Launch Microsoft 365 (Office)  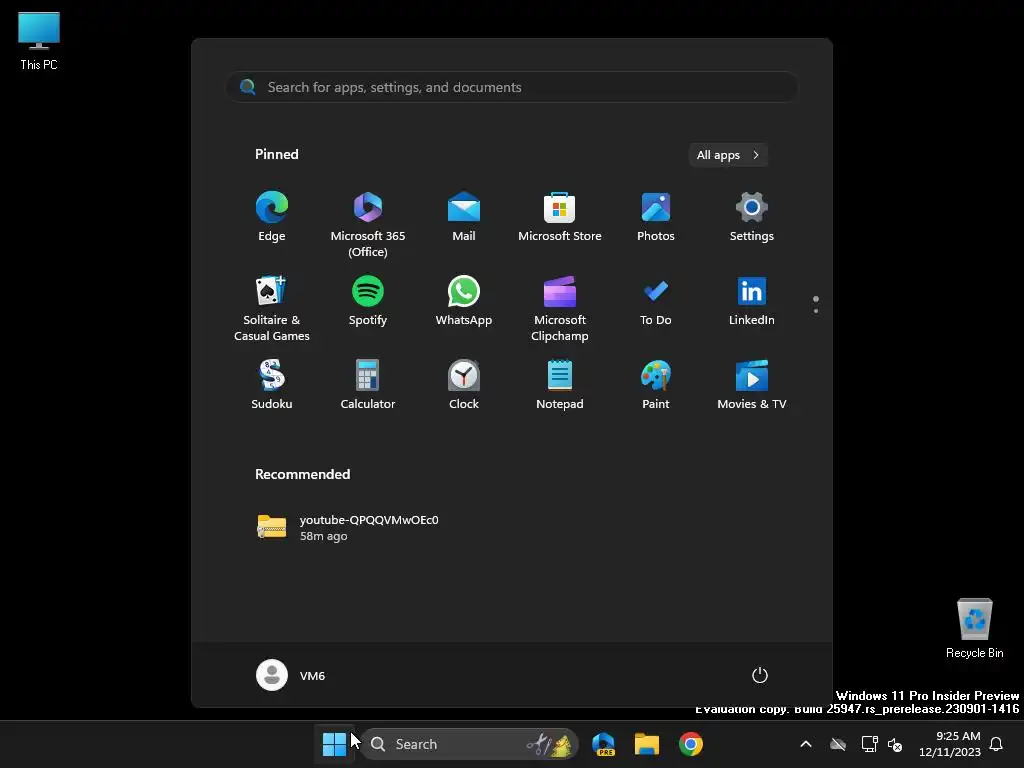[368, 225]
